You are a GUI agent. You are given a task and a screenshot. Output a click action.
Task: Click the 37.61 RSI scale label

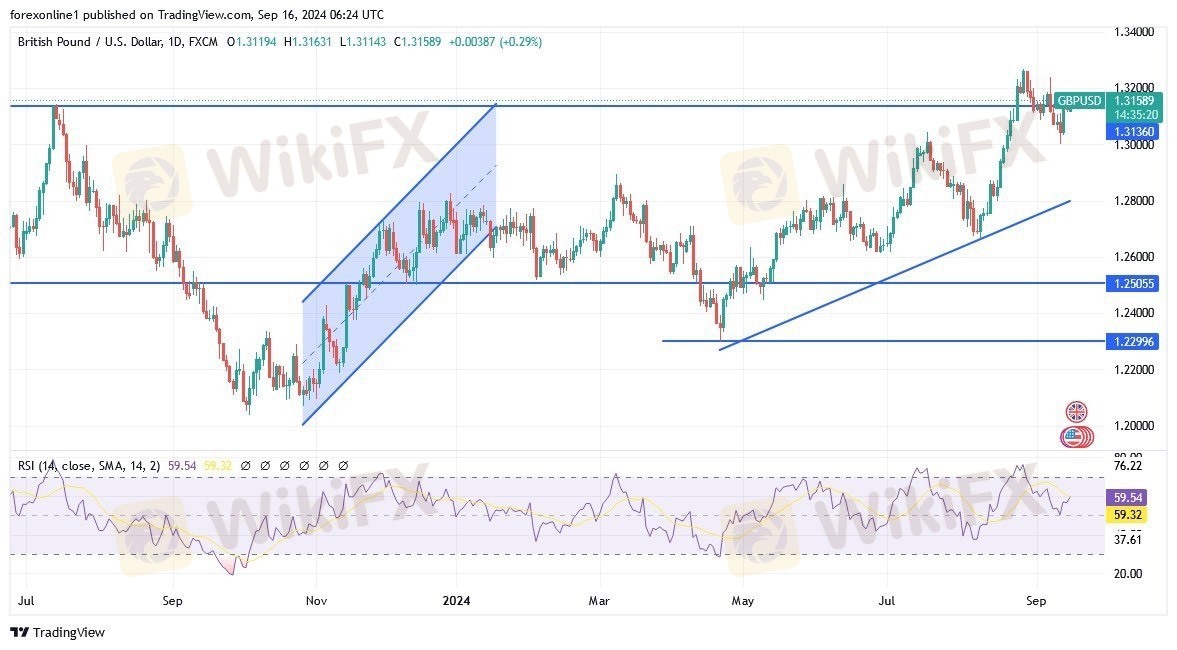(1127, 540)
